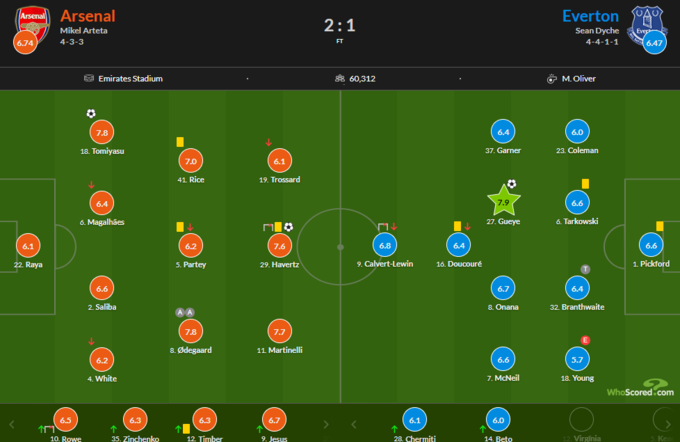Viewport: 680px width, 442px height.
Task: Click the red E icon above Young
Action: click(585, 340)
